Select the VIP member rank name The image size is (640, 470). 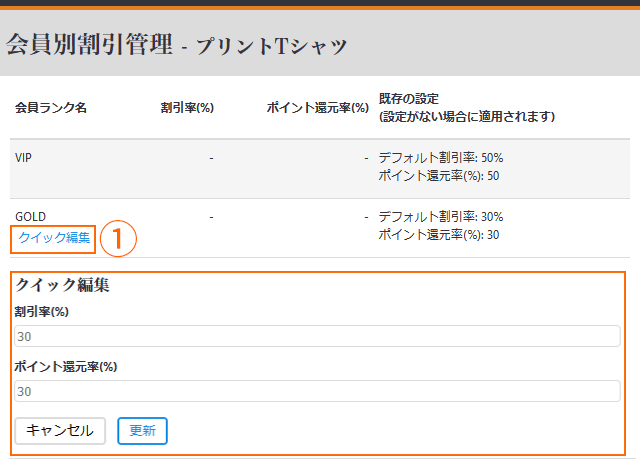25,158
